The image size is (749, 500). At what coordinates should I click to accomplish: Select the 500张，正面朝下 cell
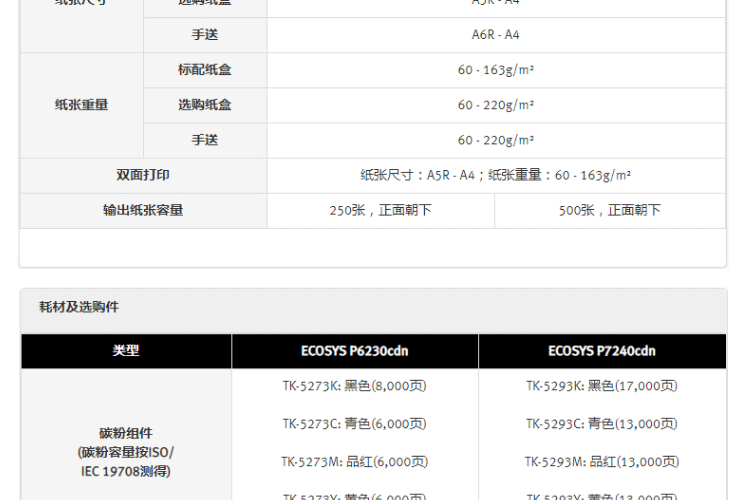tap(610, 210)
